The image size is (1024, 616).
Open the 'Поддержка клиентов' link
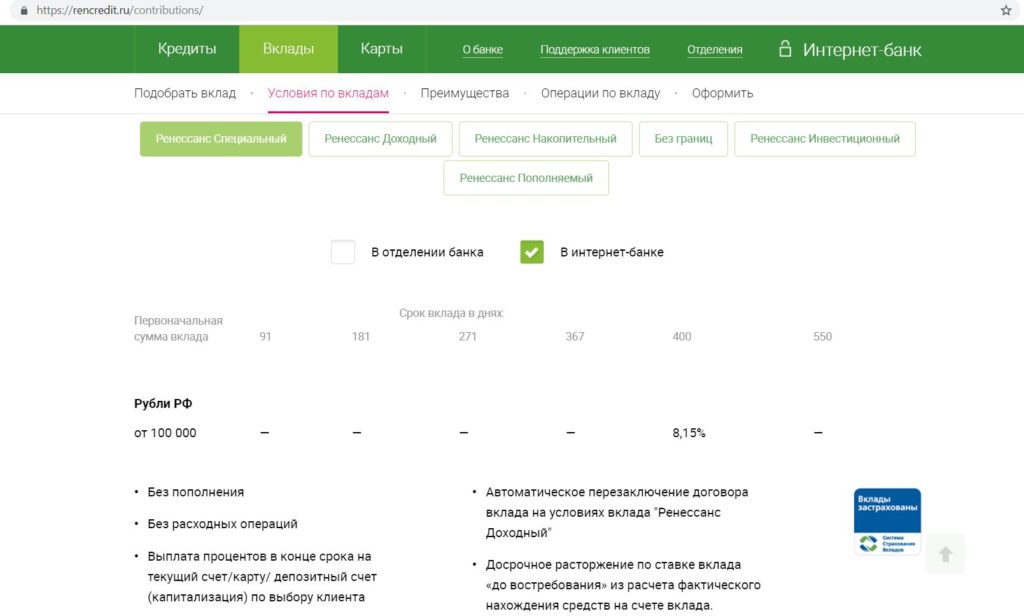point(595,50)
